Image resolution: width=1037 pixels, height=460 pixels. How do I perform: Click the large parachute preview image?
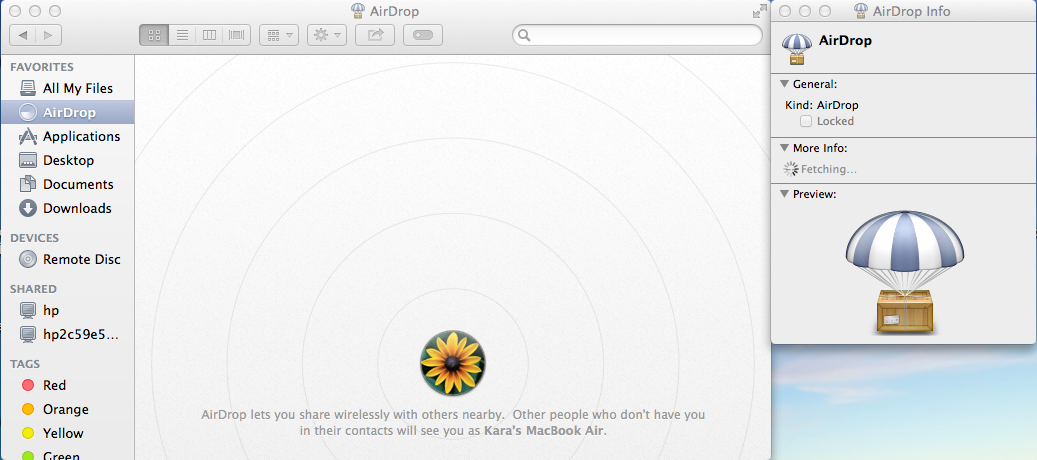(x=904, y=272)
